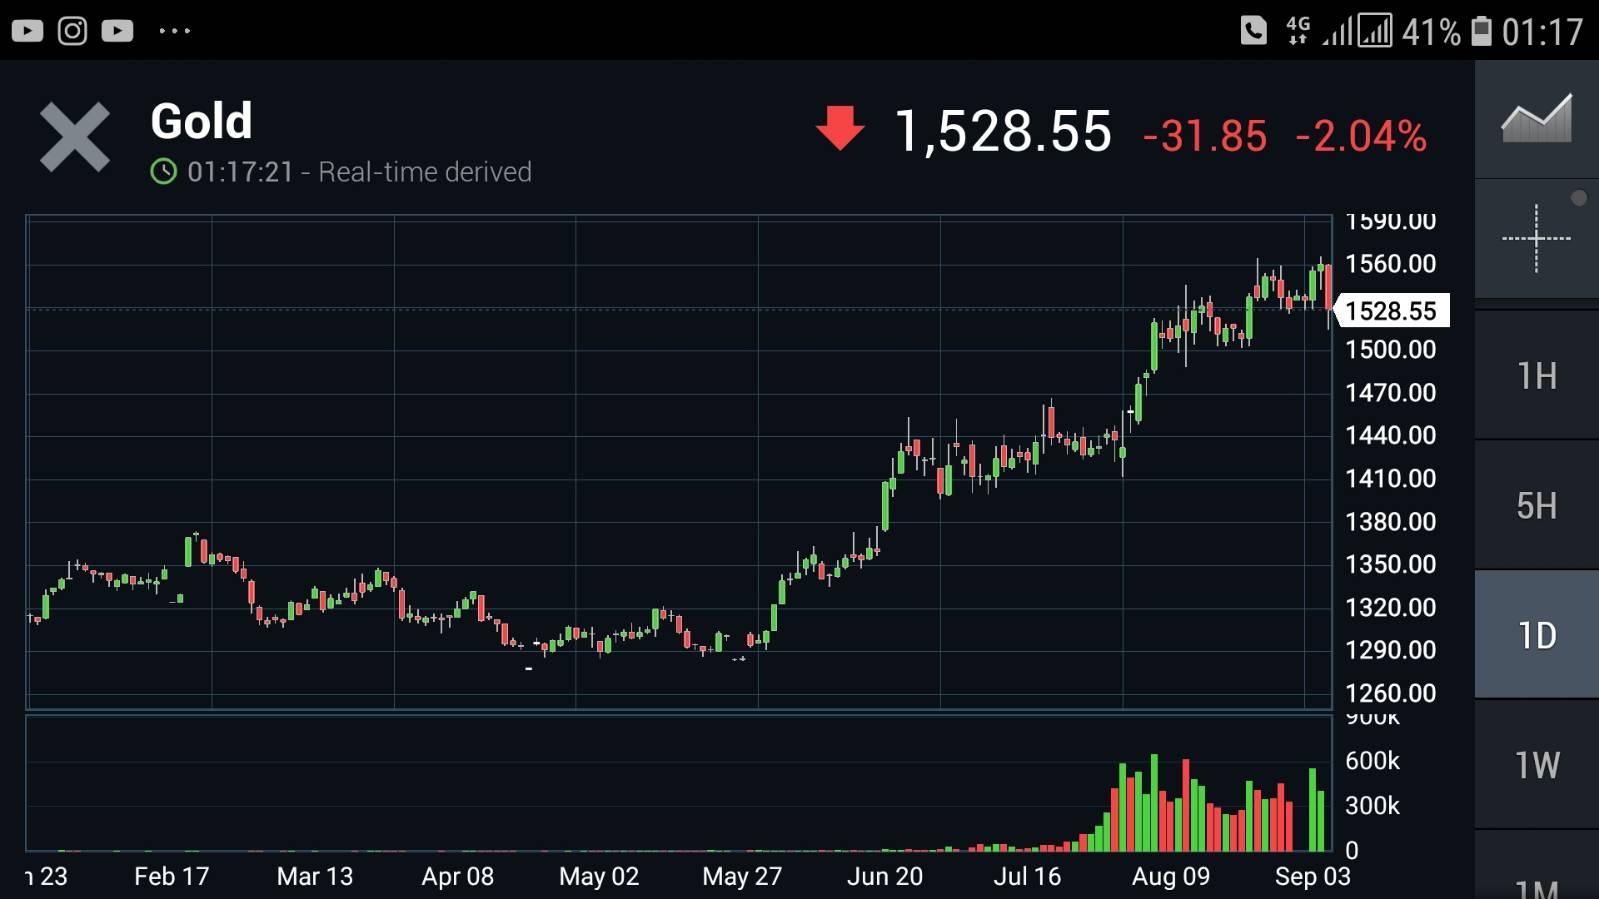The image size is (1599, 899).
Task: Tap the 1500.00 price axis label
Action: coord(1390,350)
